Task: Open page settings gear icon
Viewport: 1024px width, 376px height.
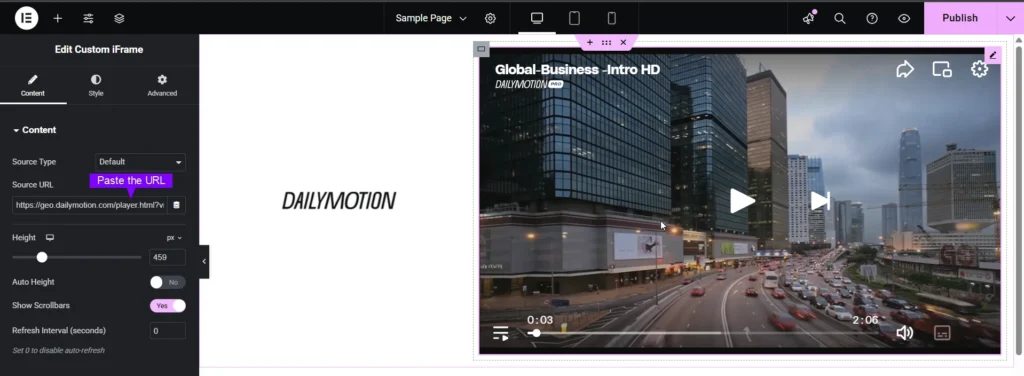Action: [x=490, y=18]
